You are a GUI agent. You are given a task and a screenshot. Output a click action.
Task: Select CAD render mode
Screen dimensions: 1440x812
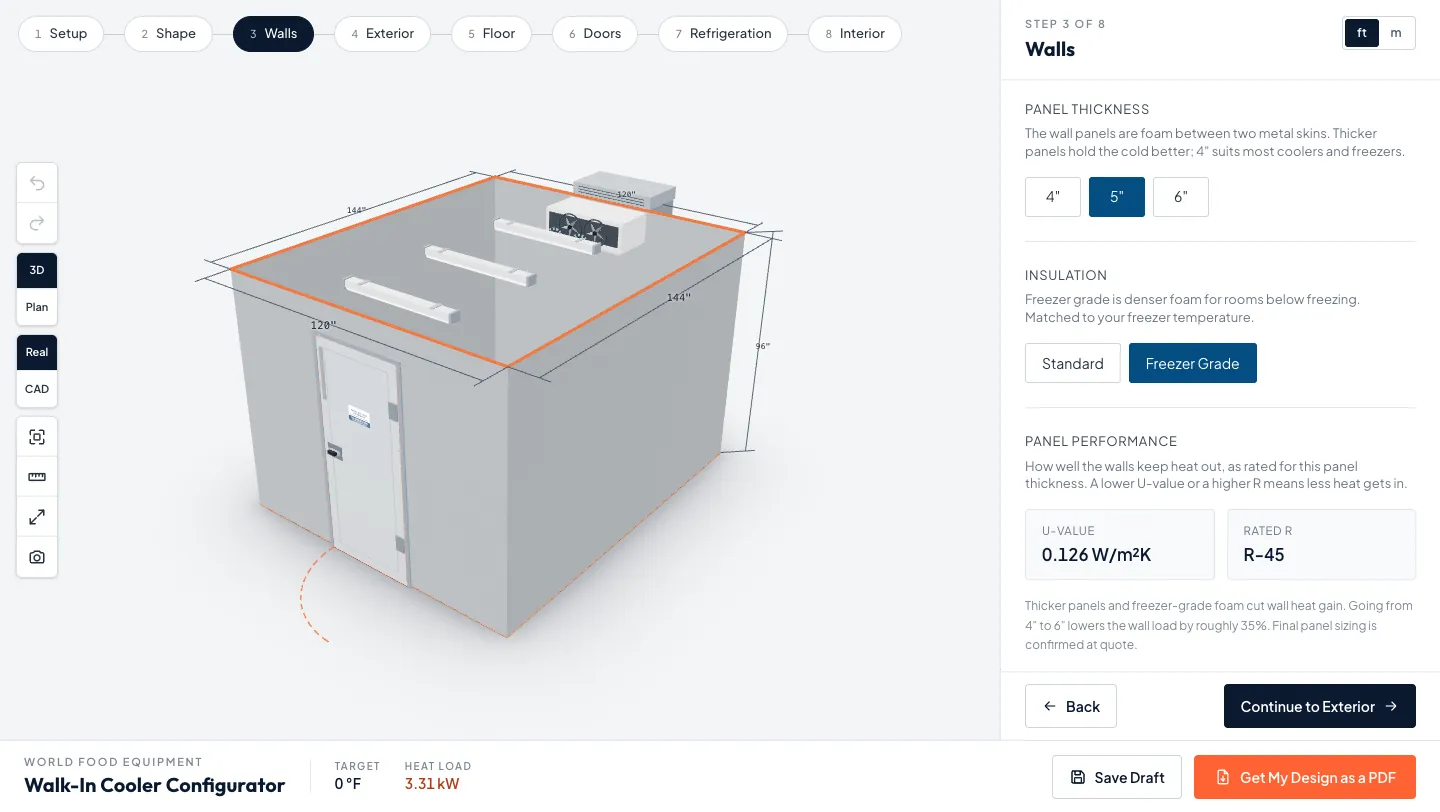[37, 389]
